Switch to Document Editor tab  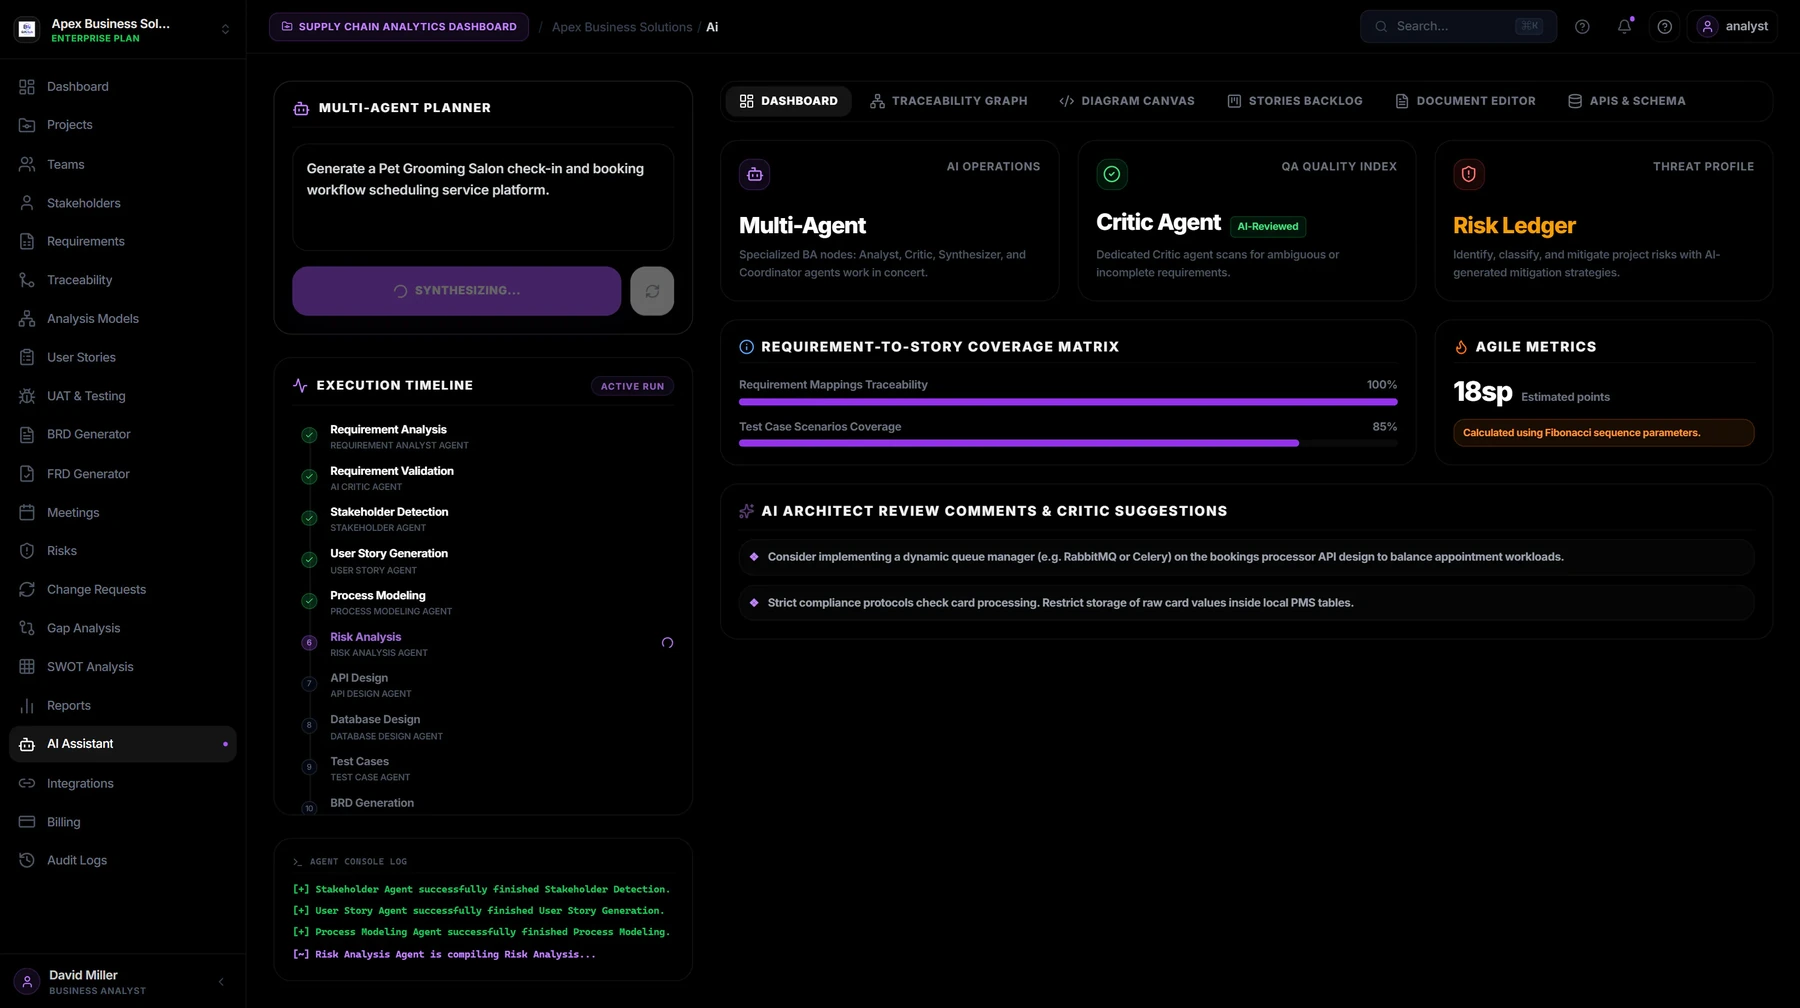click(1466, 101)
